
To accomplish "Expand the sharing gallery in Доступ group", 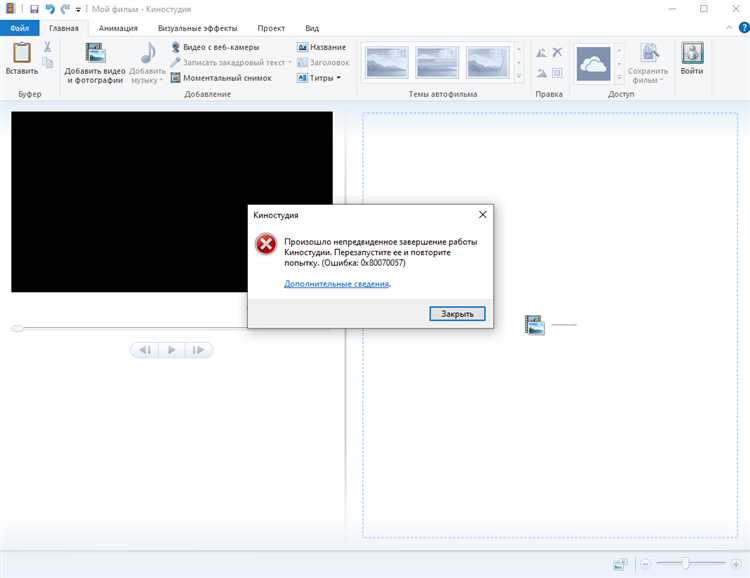I will click(x=619, y=77).
